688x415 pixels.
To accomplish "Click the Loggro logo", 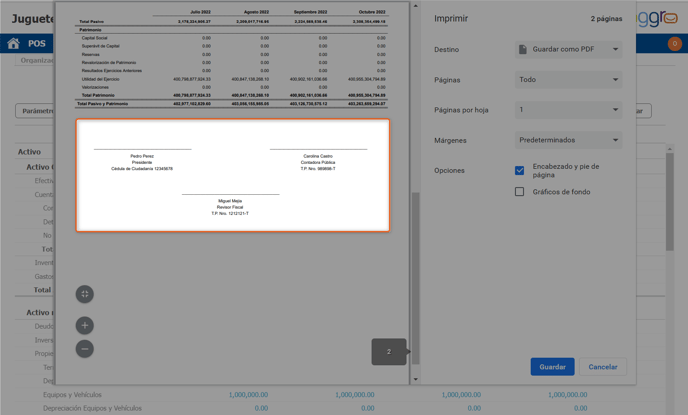I will click(x=657, y=18).
